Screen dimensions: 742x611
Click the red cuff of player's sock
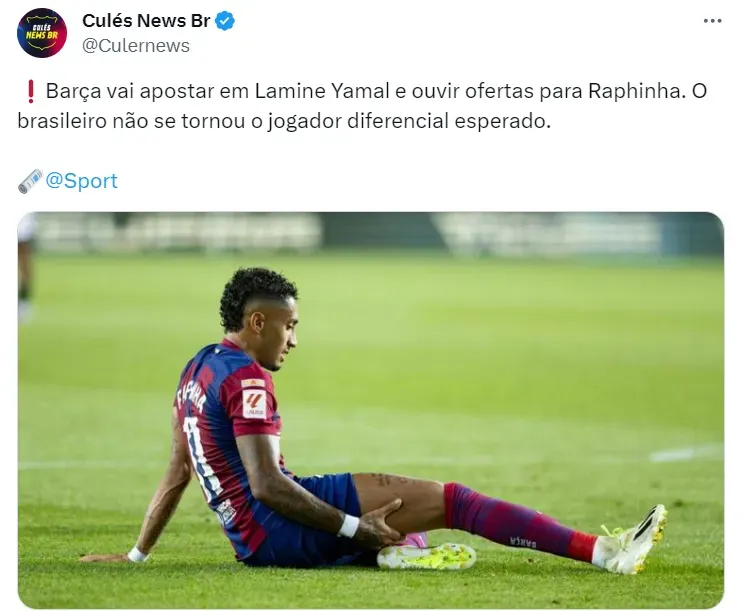[582, 546]
